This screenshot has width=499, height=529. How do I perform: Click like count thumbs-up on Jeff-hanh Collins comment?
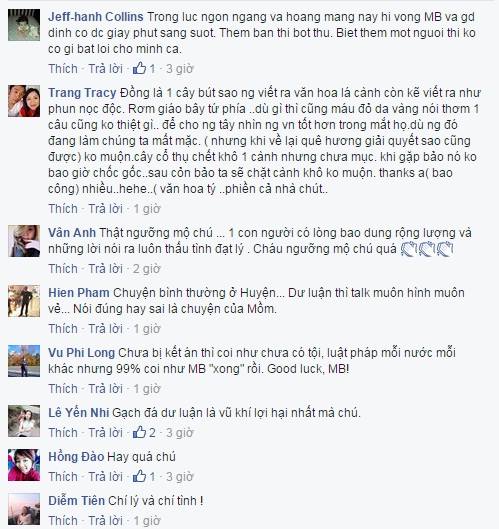(x=144, y=68)
